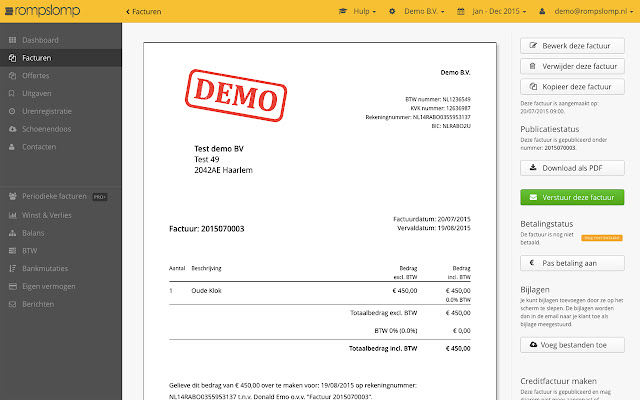The image size is (640, 400).
Task: Click the Factuur: 2015070003 heading
Action: click(207, 229)
